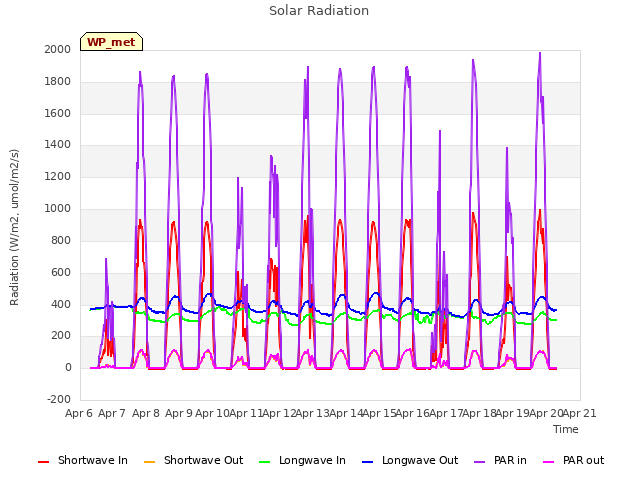Click the Apr 8 x-axis label
Viewport: 640px width, 480px height.
pyautogui.click(x=146, y=413)
